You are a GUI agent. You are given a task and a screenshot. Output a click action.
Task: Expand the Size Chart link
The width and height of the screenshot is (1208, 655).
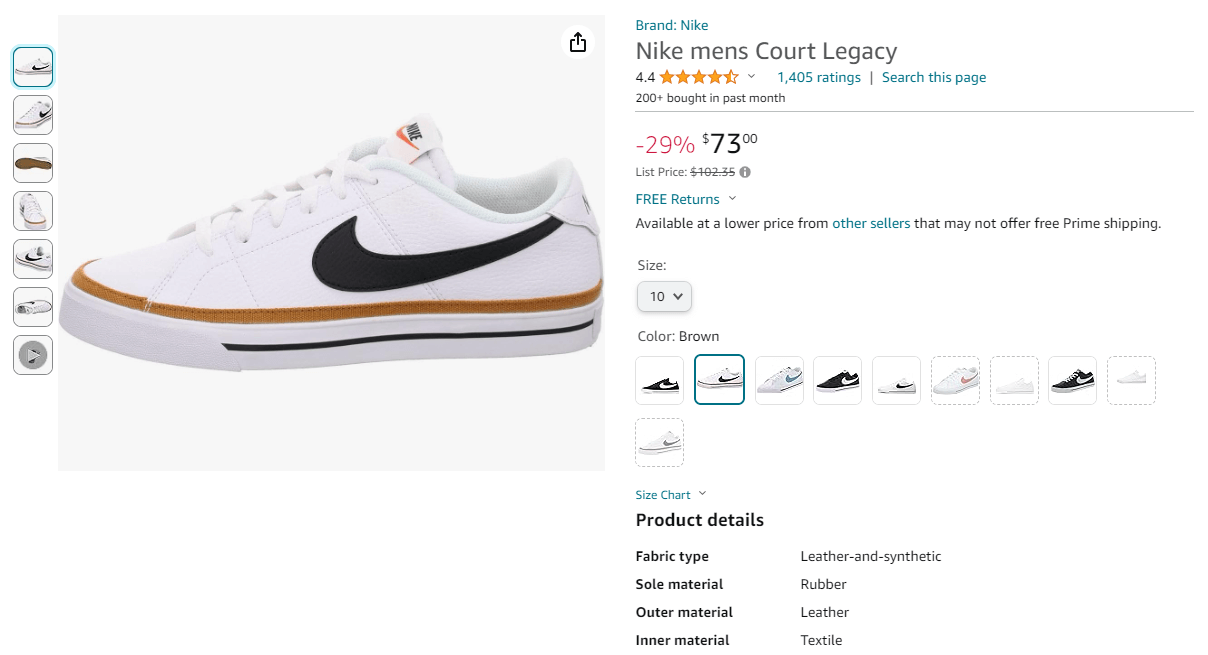(x=671, y=494)
